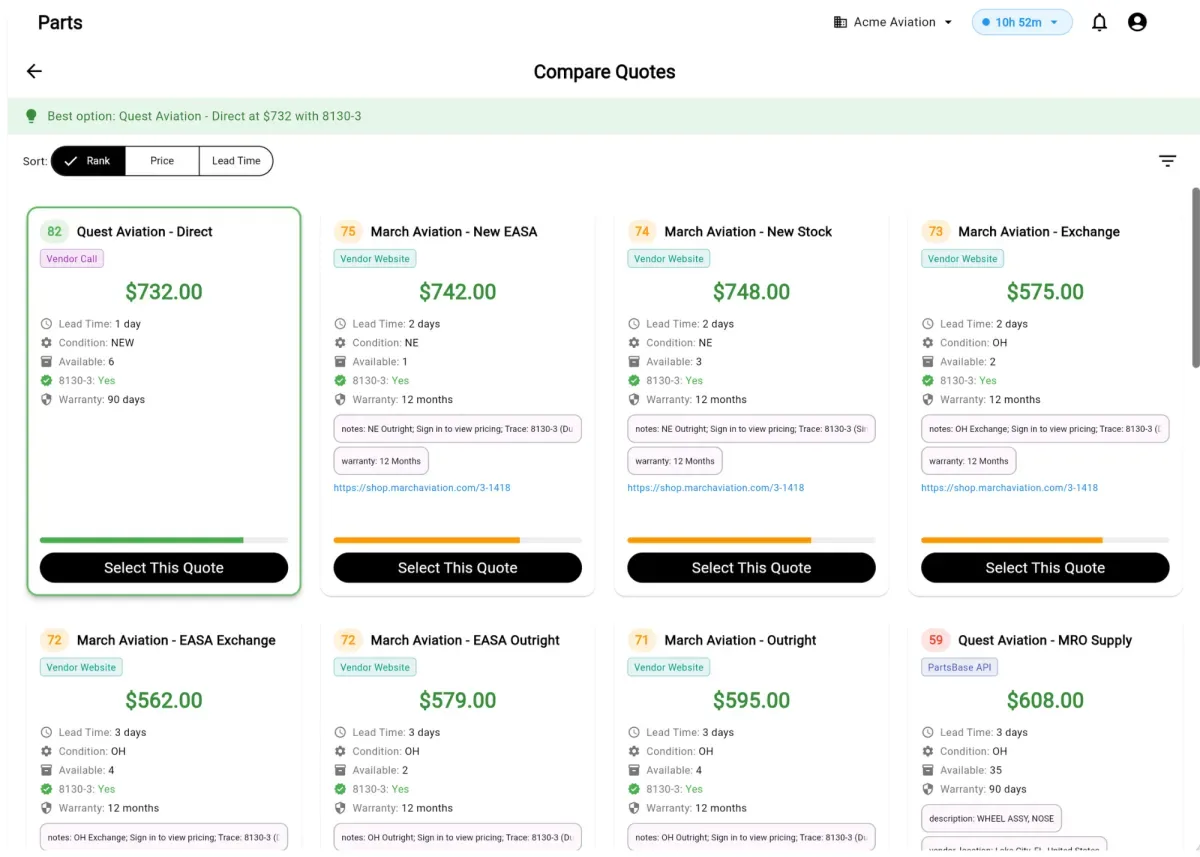This screenshot has width=1200, height=857.
Task: Open the shop link on March Aviation - New EASA
Action: click(x=422, y=488)
